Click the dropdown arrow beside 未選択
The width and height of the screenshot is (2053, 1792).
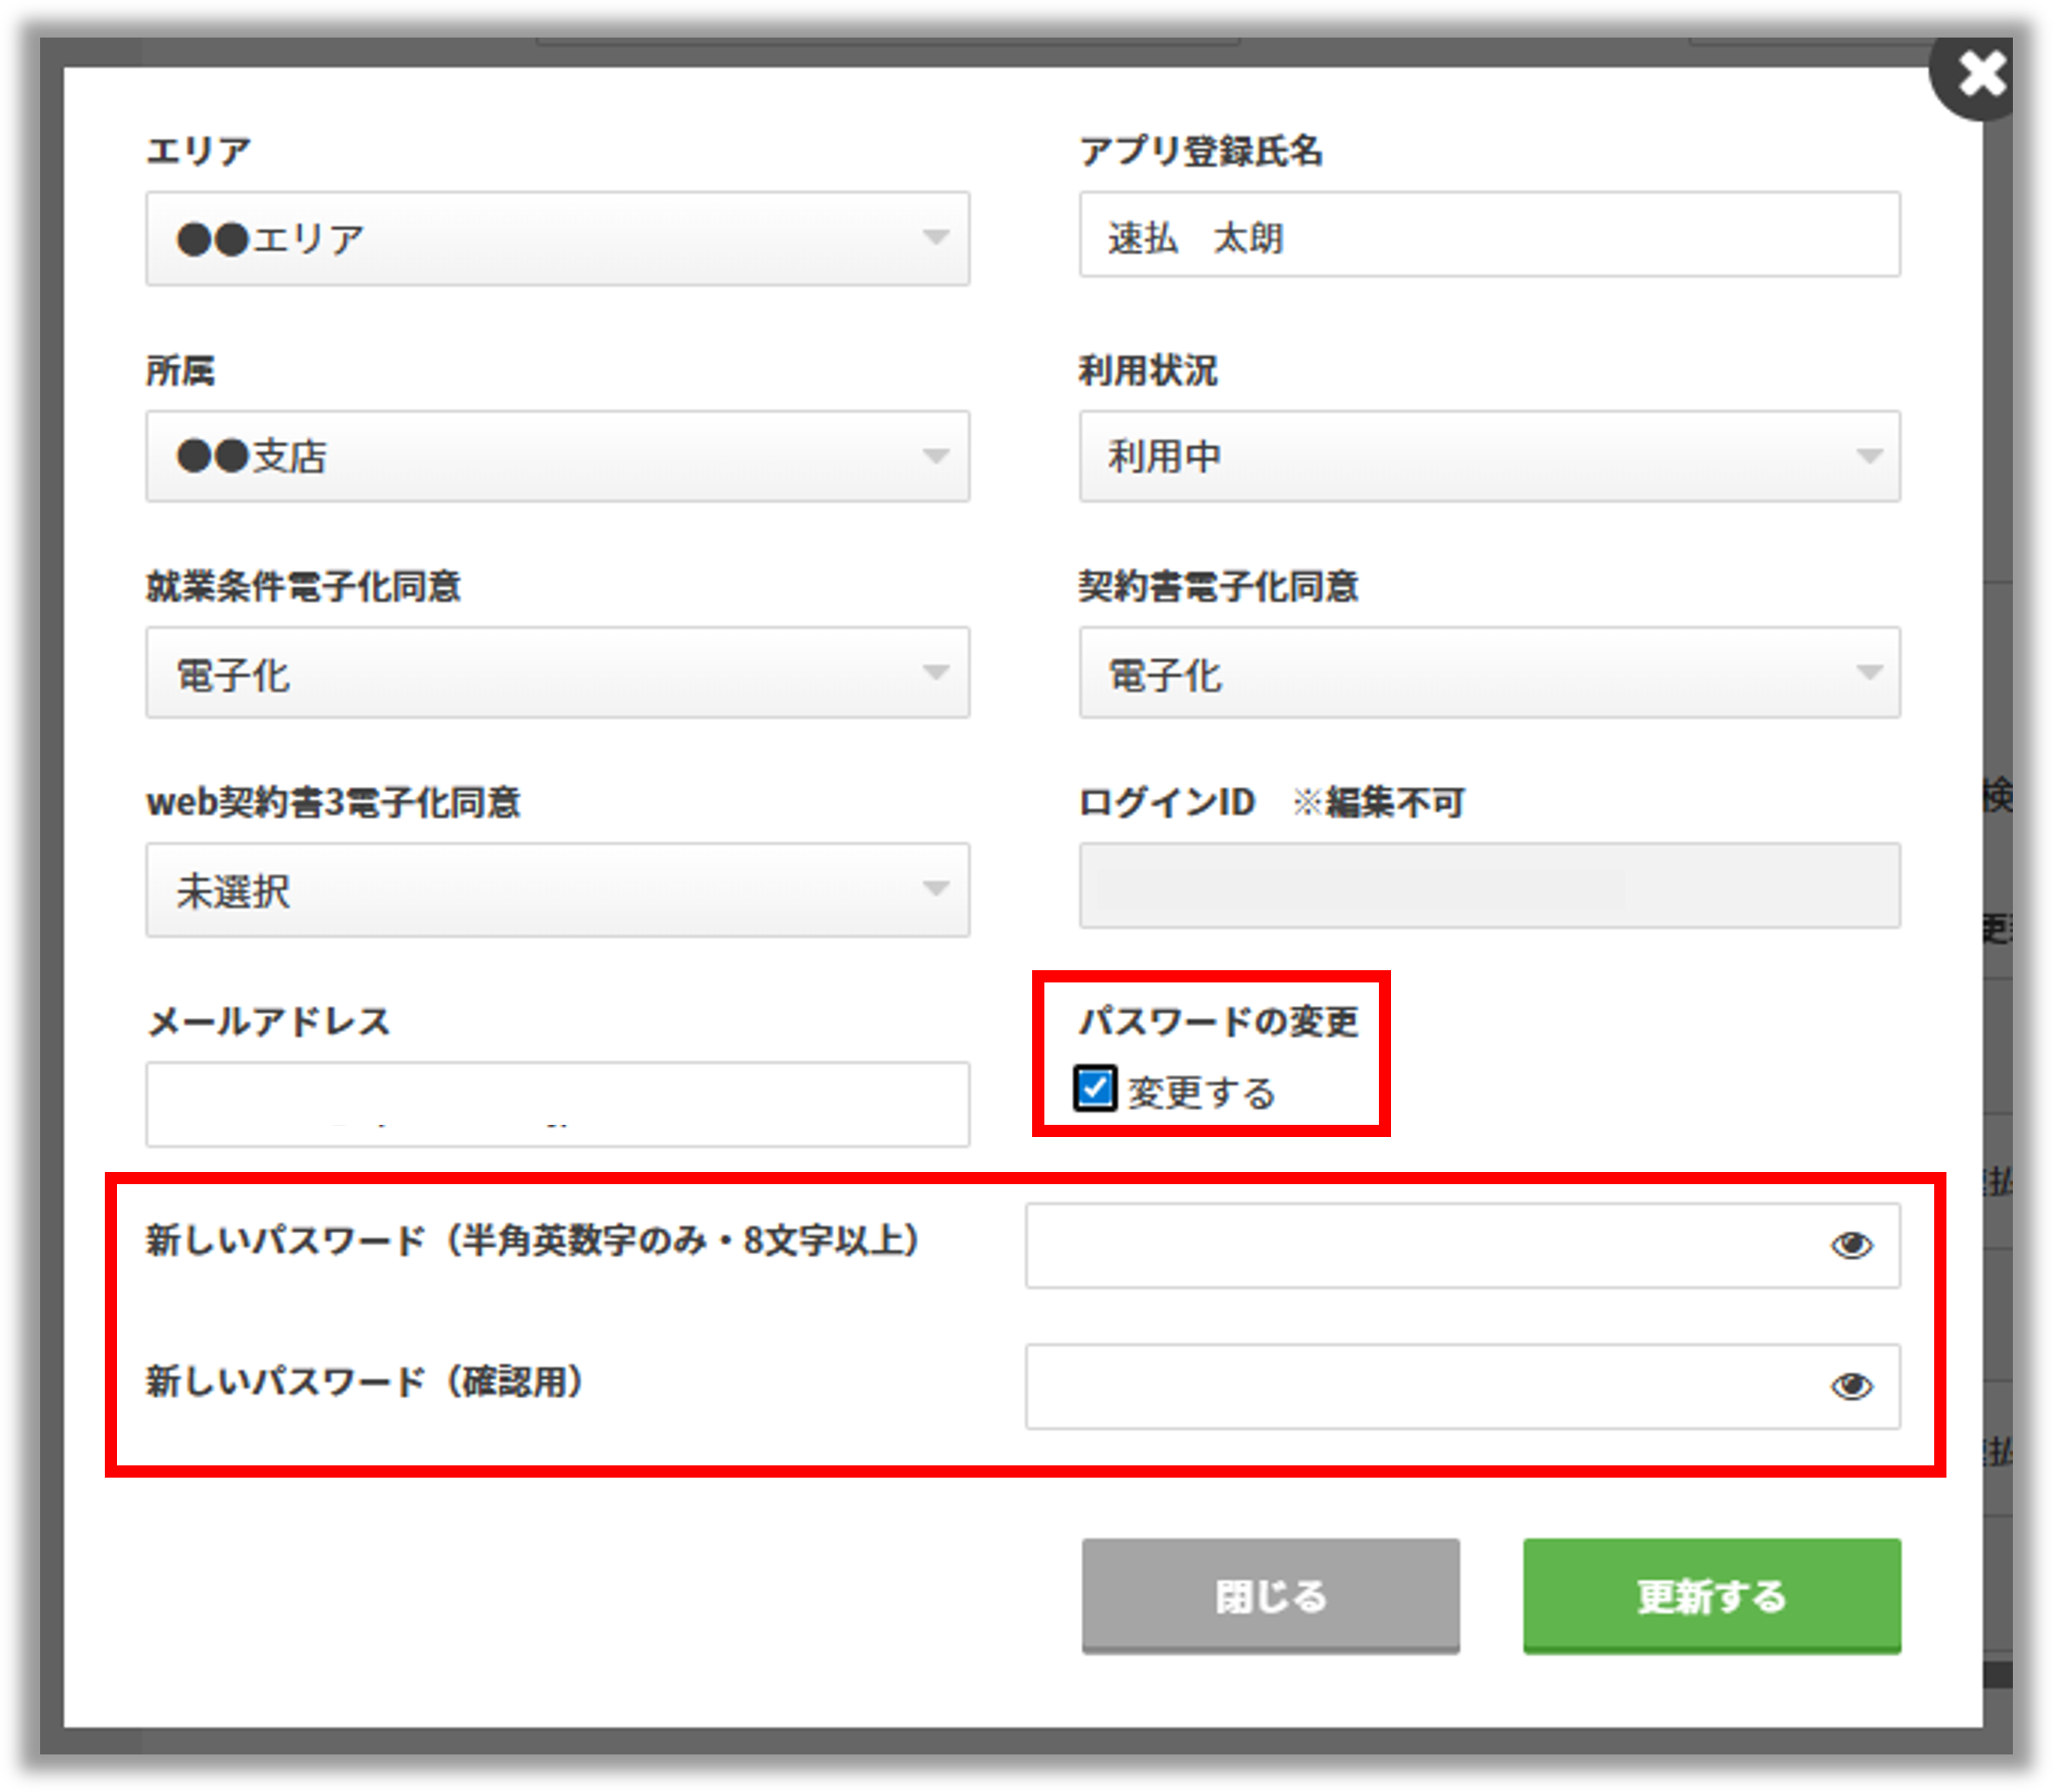click(934, 890)
